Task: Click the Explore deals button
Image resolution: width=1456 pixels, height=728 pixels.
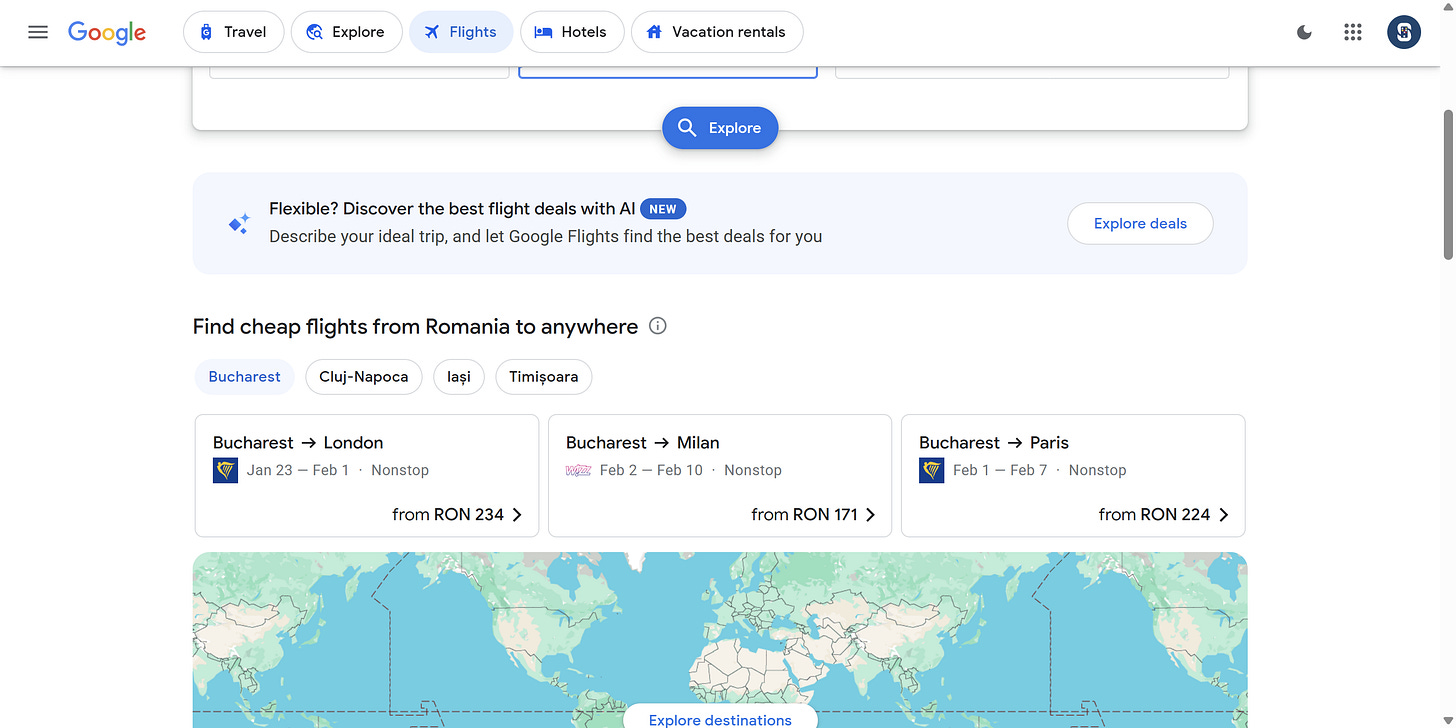Action: click(x=1140, y=224)
